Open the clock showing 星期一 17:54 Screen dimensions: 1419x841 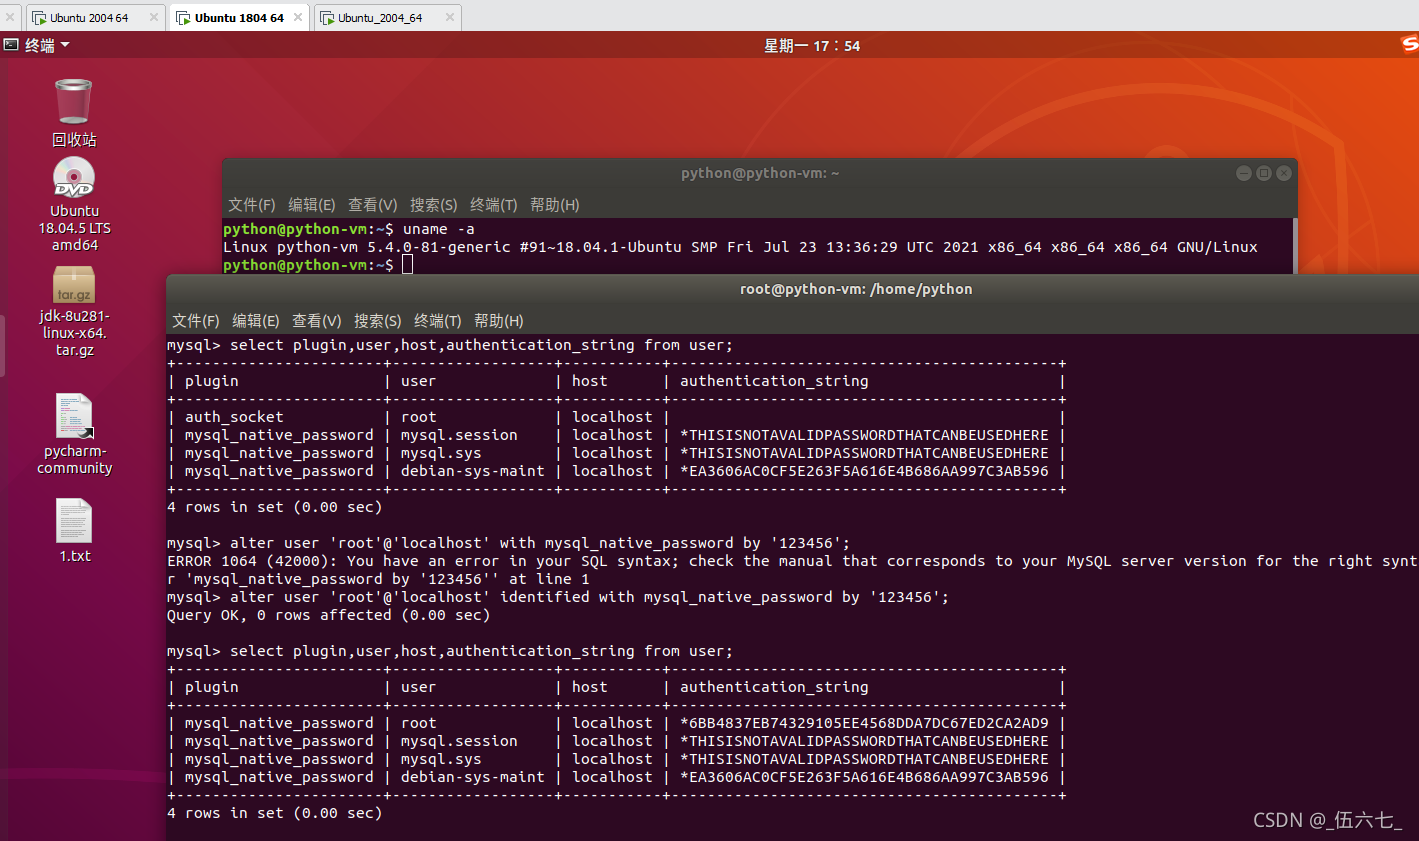click(811, 45)
